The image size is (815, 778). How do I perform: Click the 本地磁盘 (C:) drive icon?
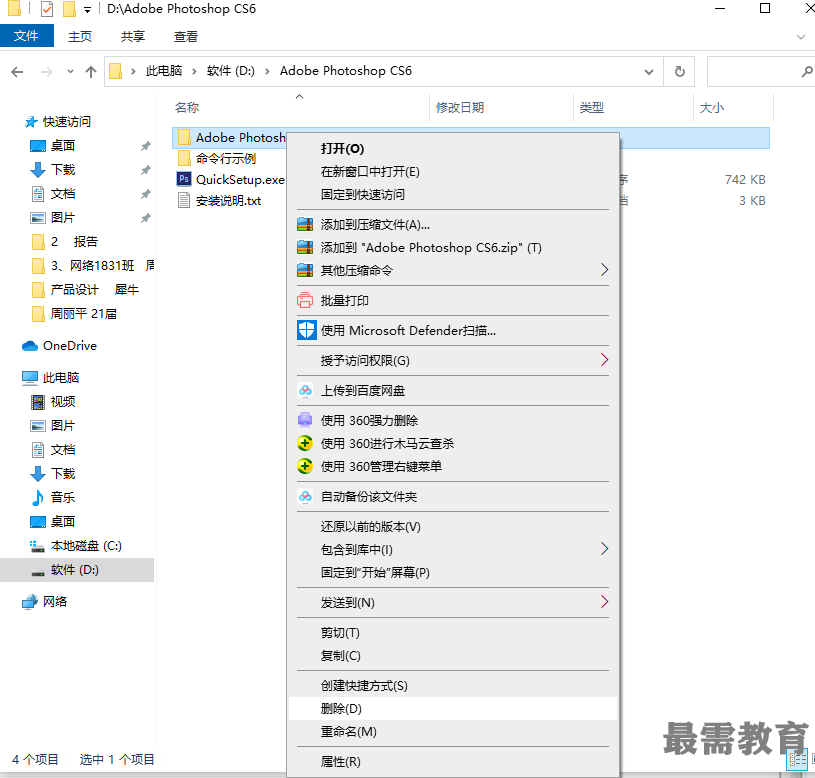point(37,546)
